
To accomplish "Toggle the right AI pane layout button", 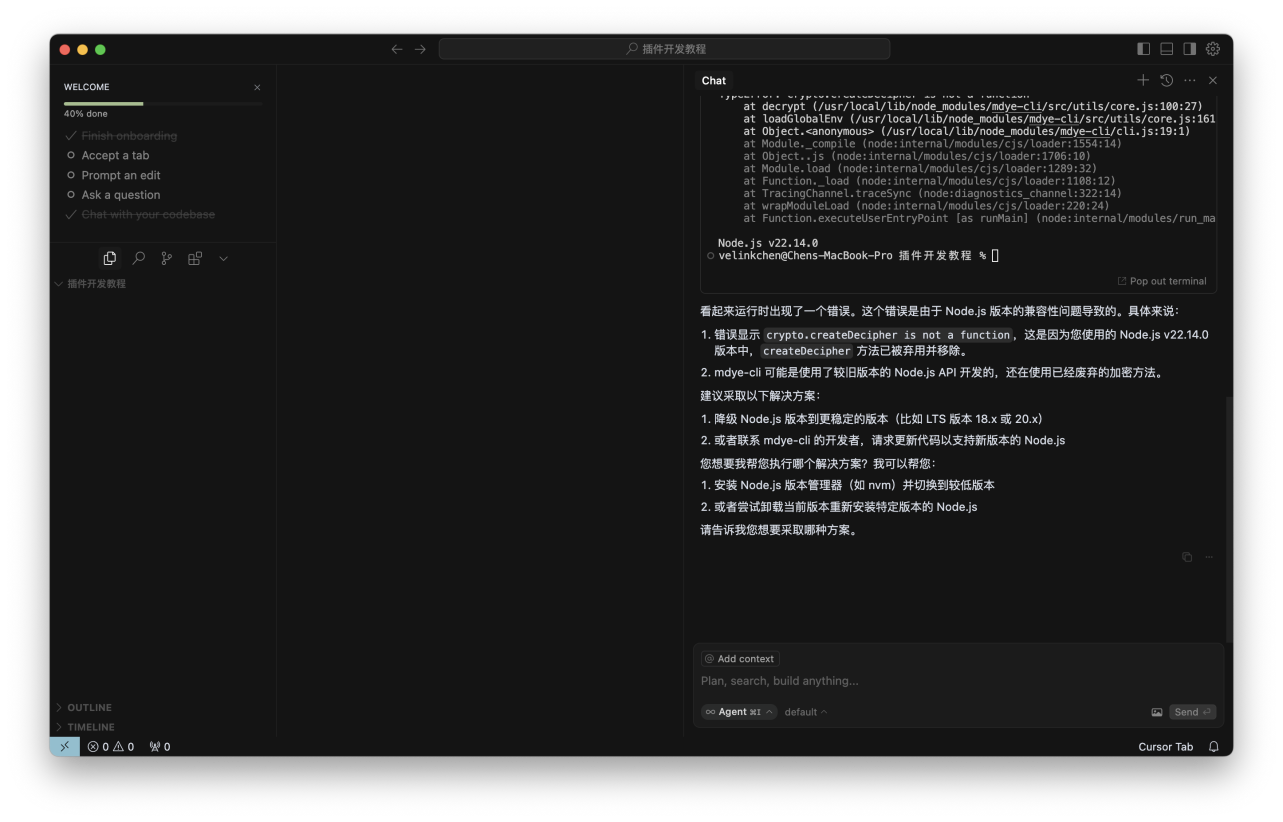I will [x=1190, y=49].
